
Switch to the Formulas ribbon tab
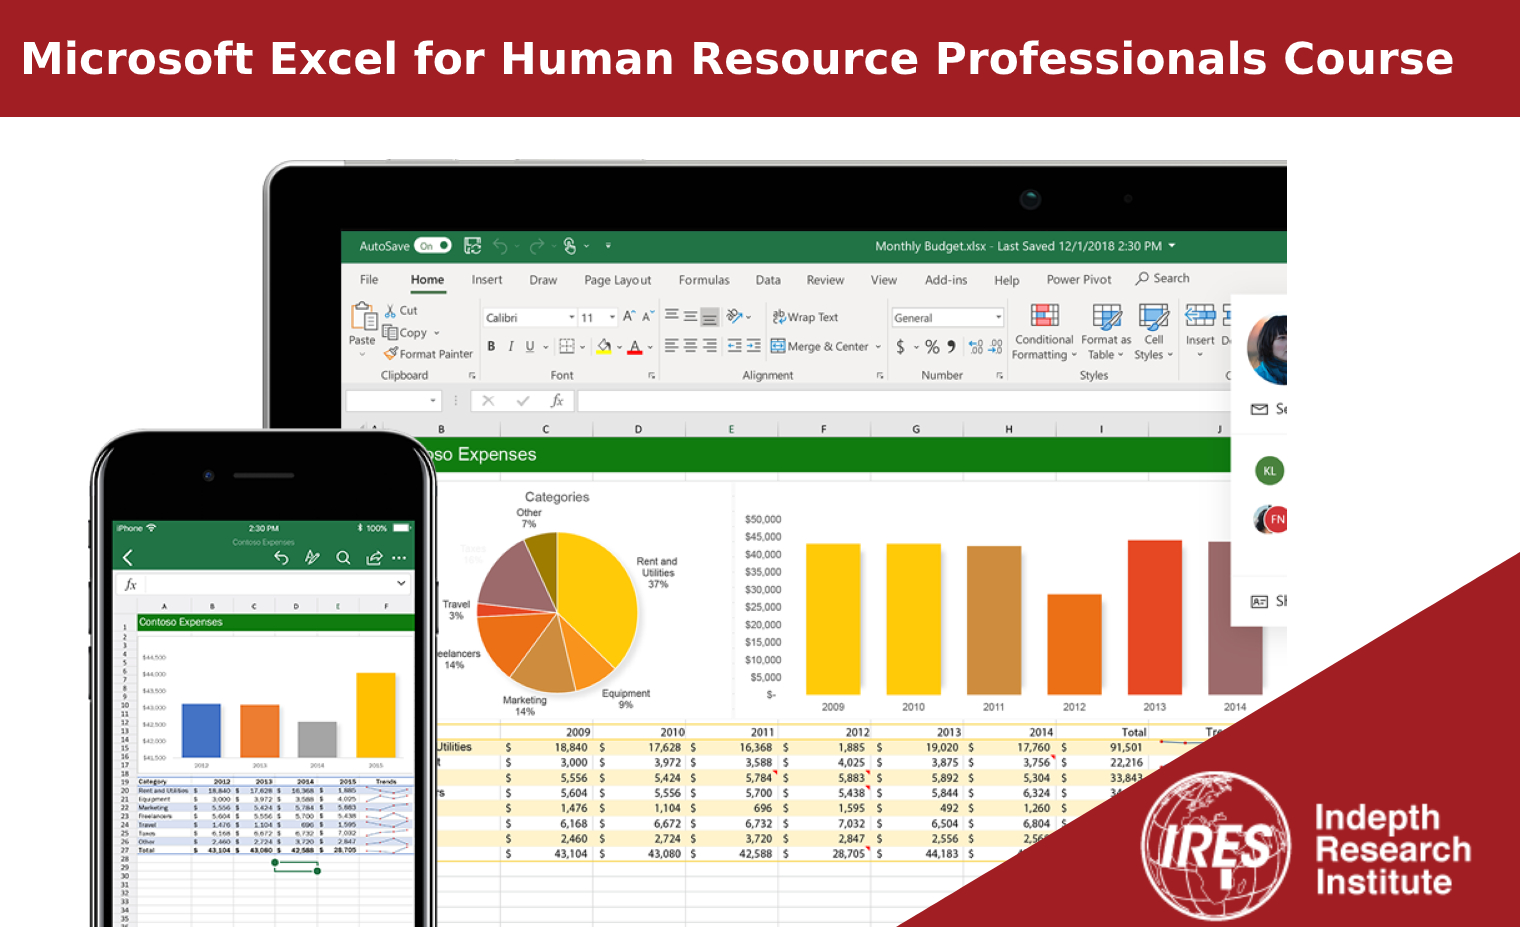[x=704, y=280]
